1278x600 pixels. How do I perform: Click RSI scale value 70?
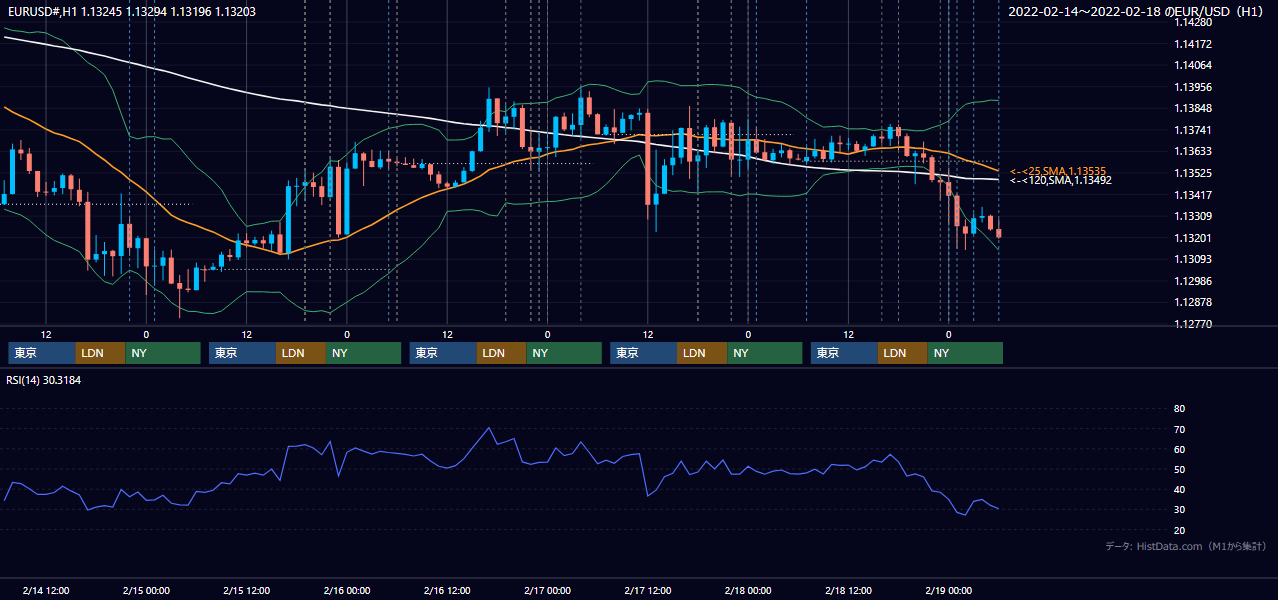coord(1179,429)
